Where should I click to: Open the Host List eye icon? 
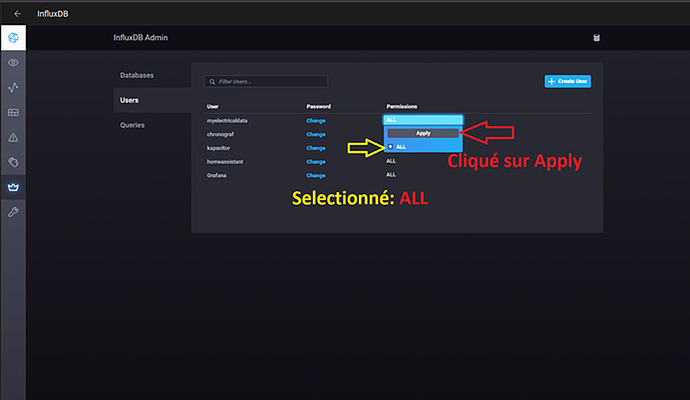pyautogui.click(x=13, y=62)
